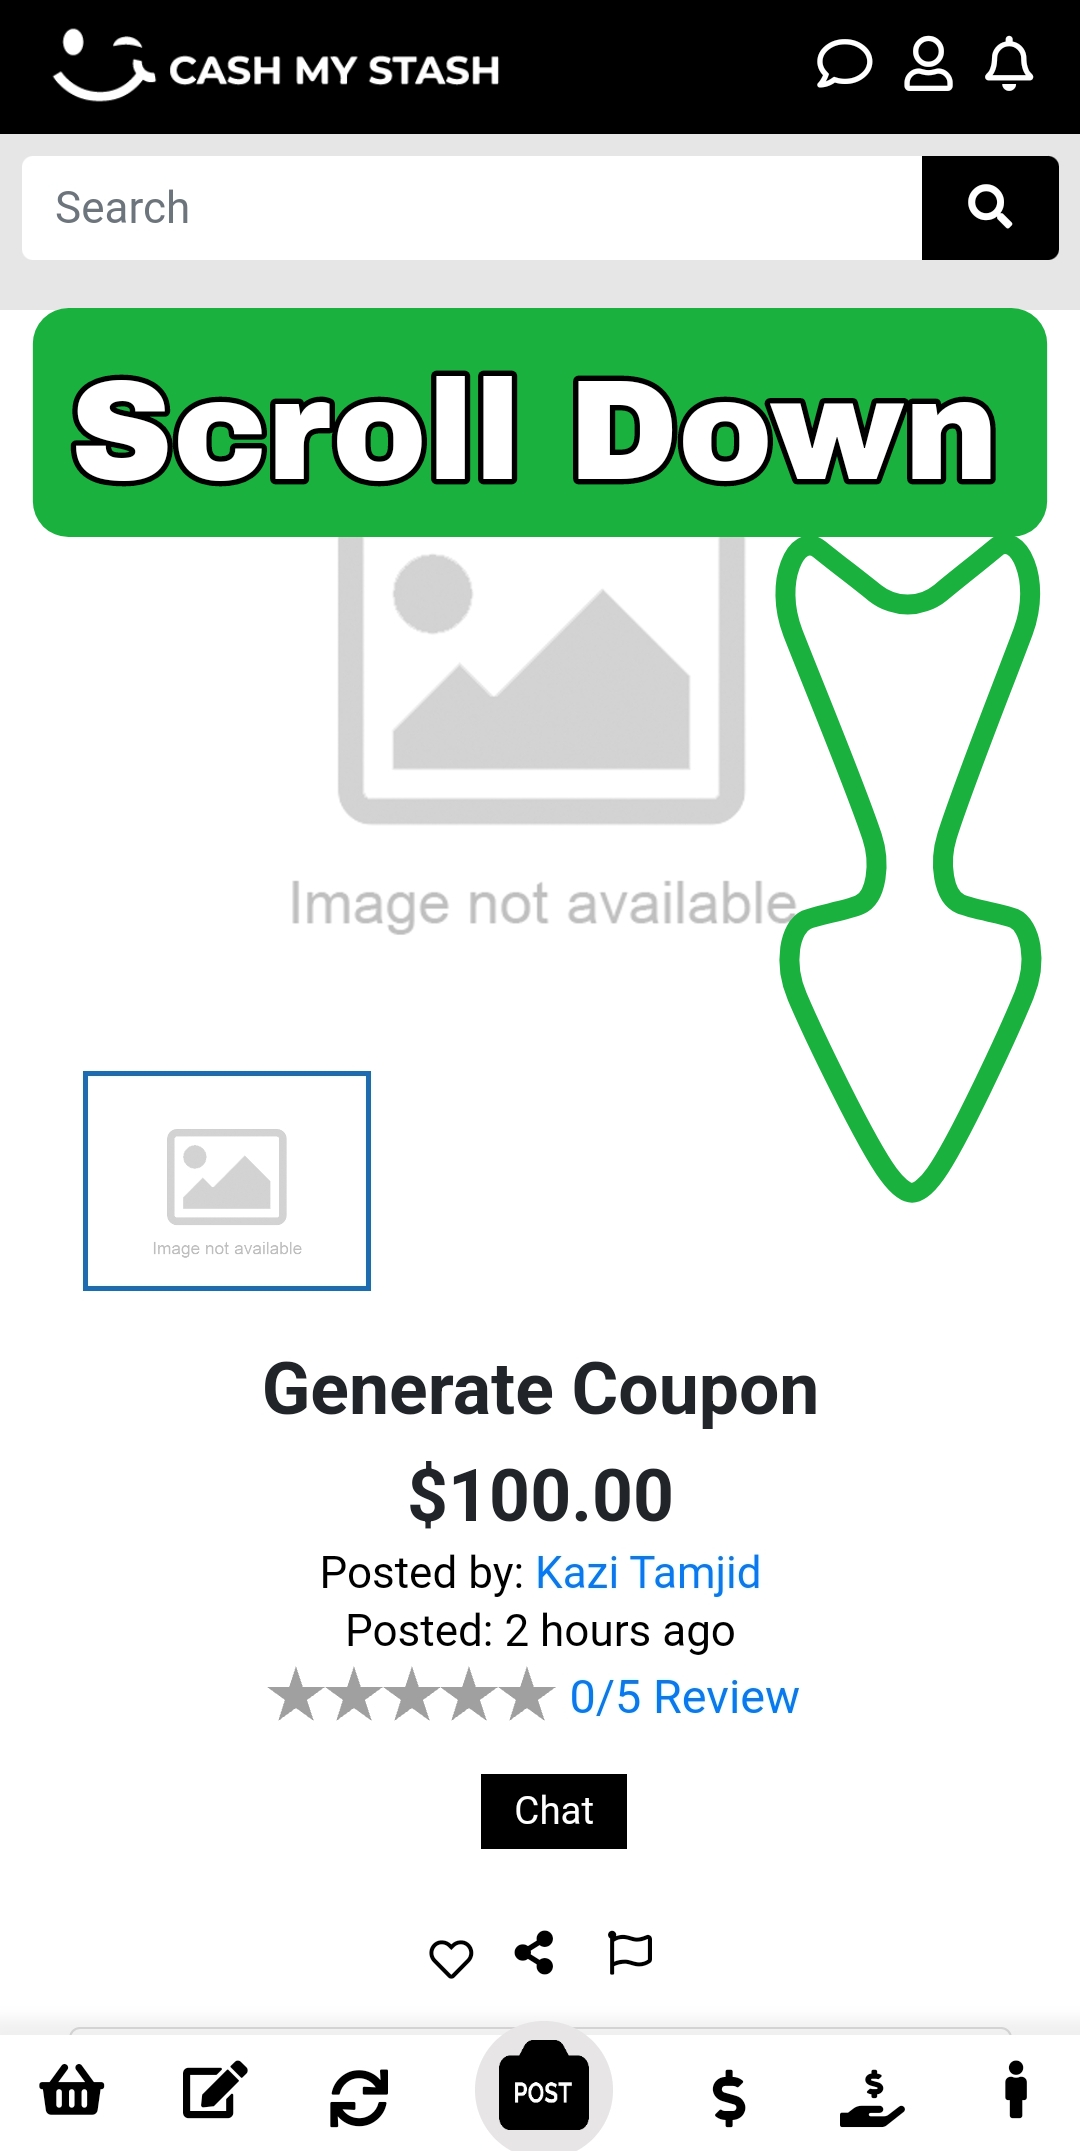Click into the Search input field
Image resolution: width=1080 pixels, height=2151 pixels.
(472, 208)
